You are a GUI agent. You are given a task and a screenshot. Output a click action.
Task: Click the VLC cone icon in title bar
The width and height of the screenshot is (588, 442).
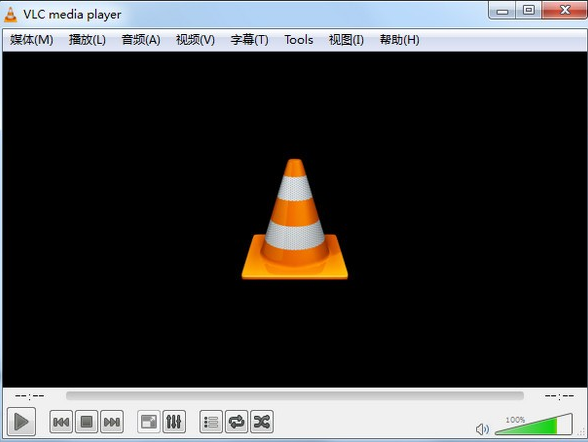point(10,14)
